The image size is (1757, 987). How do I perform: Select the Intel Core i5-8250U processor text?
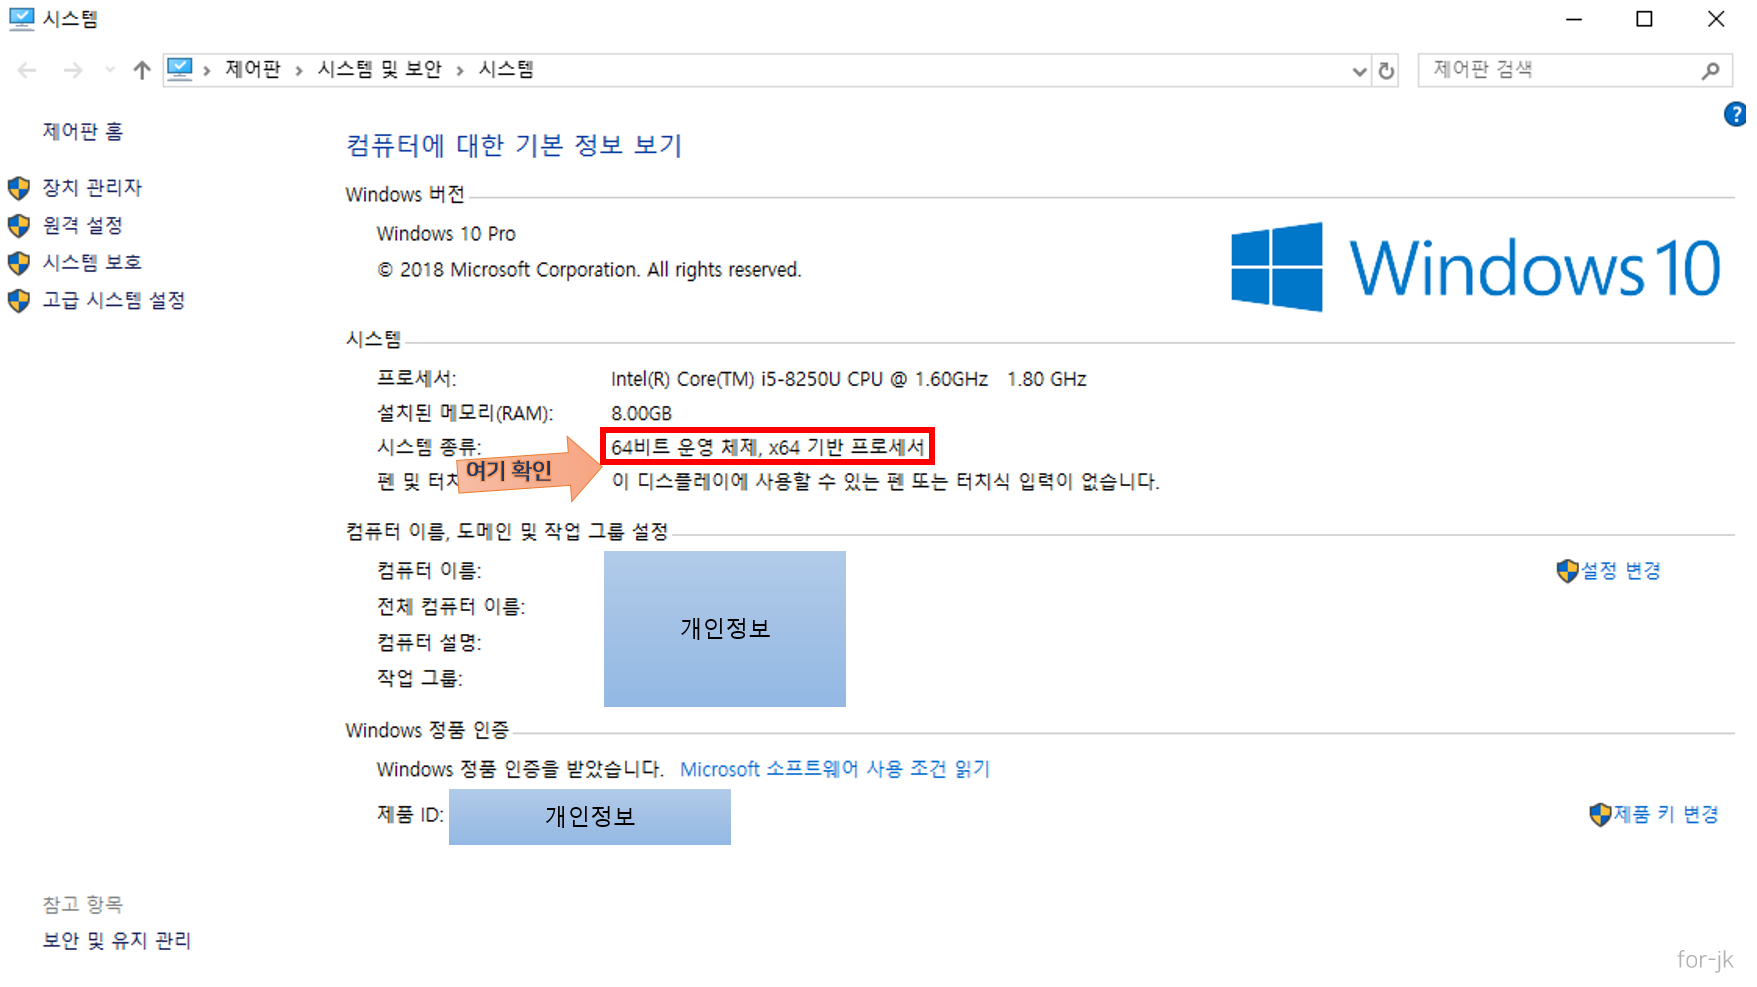tap(849, 379)
